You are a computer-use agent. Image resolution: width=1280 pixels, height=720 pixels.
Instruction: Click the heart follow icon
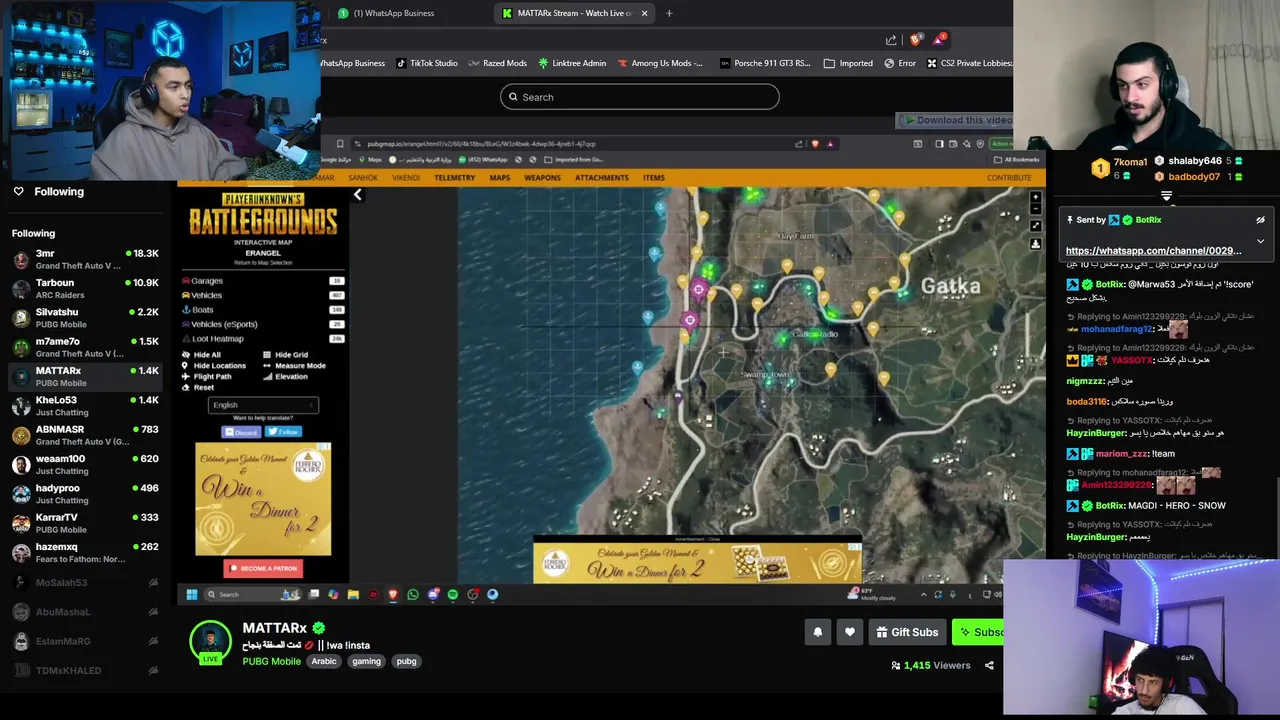(850, 632)
